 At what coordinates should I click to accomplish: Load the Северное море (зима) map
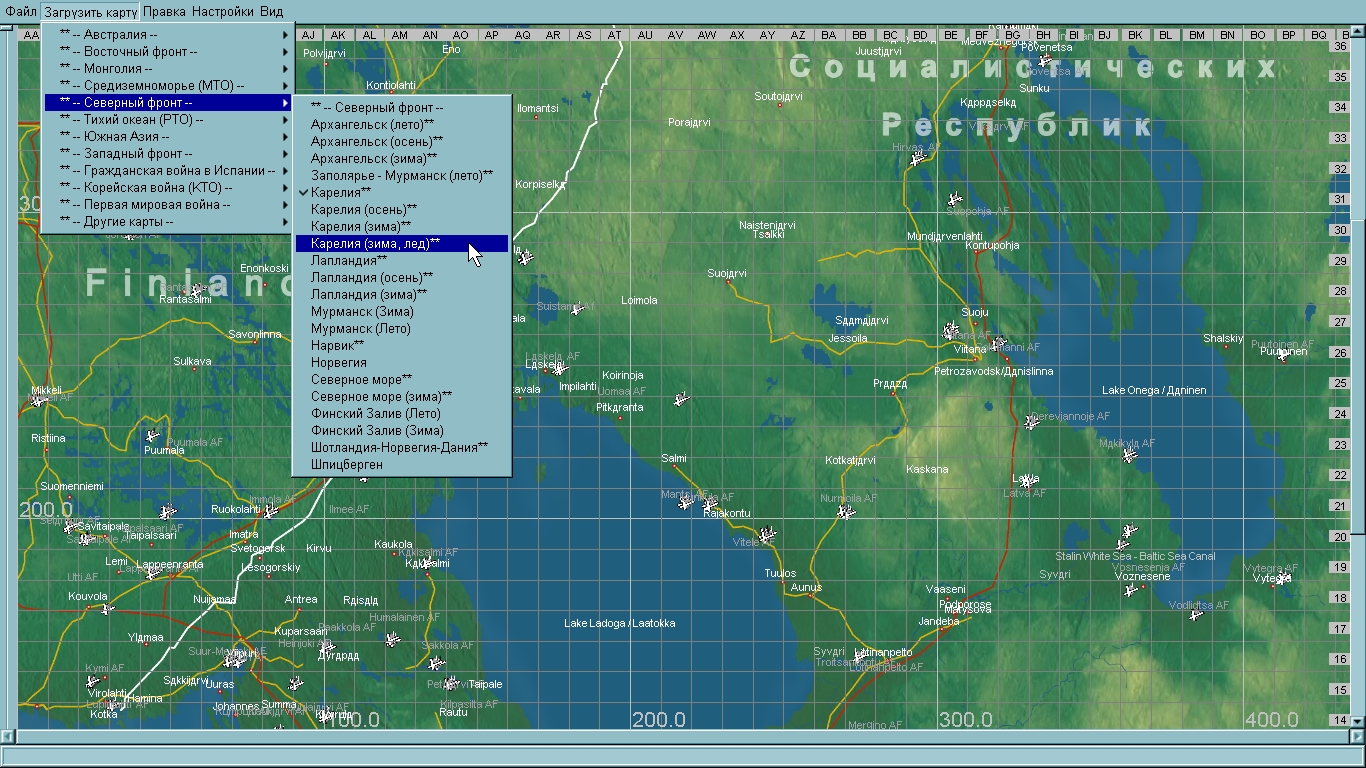coord(402,396)
